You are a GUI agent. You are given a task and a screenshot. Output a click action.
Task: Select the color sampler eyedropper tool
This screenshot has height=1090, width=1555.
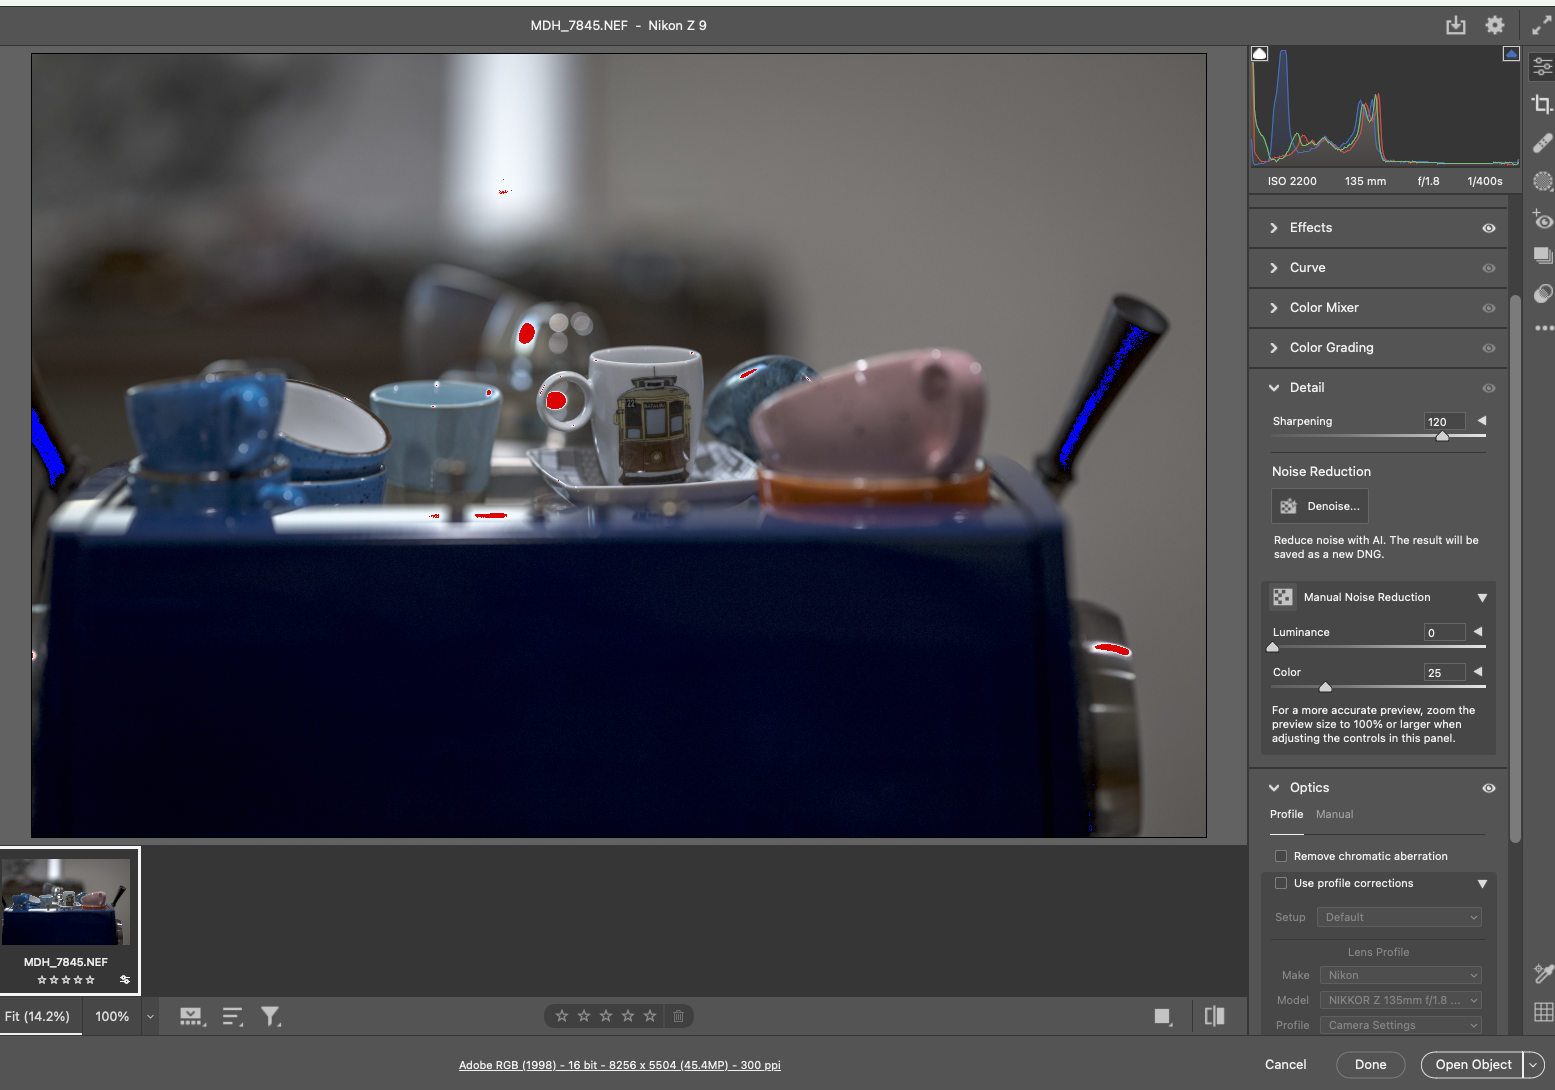(1543, 973)
